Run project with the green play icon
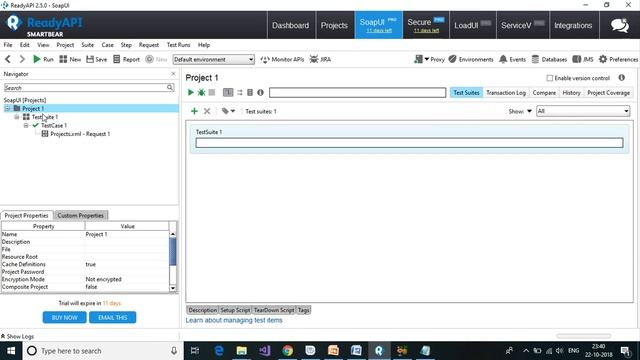The width and height of the screenshot is (640, 360). tap(191, 93)
